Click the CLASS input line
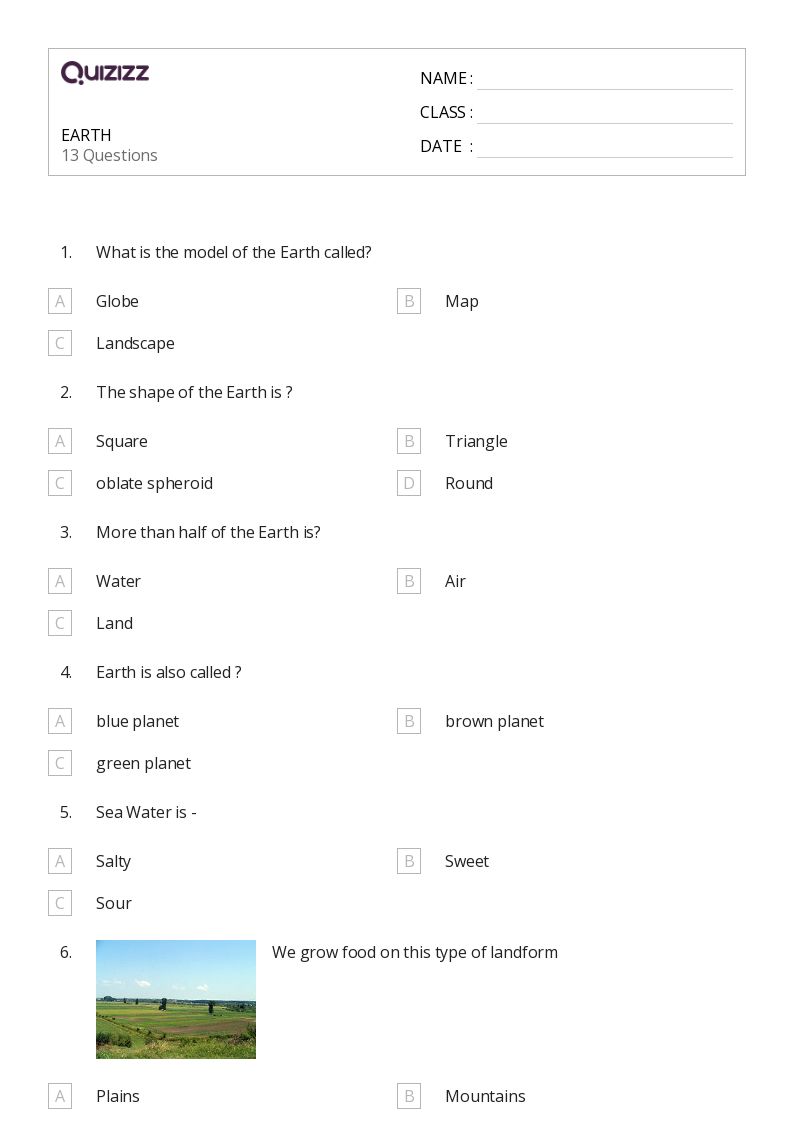Image resolution: width=794 pixels, height=1123 pixels. coord(604,114)
